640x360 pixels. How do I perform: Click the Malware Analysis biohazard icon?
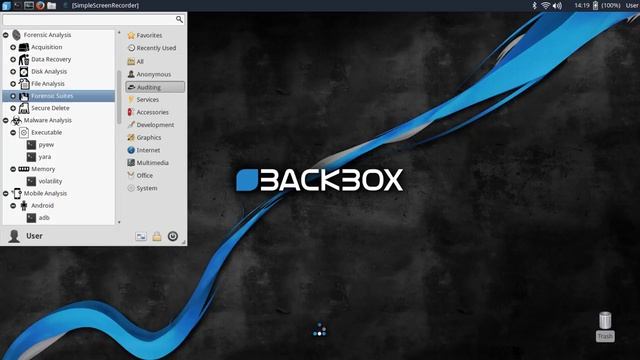pyautogui.click(x=16, y=120)
